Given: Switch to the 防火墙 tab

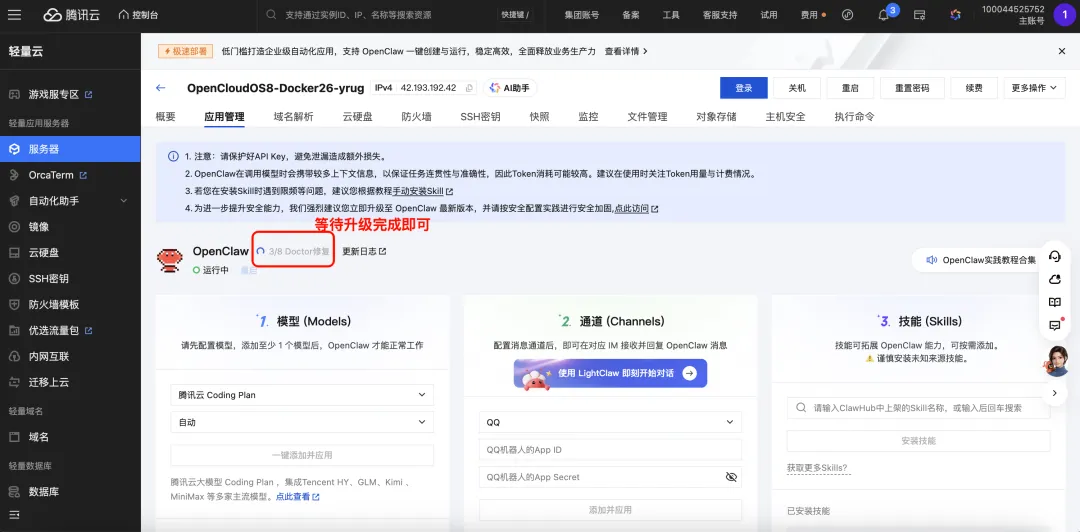Looking at the screenshot, I should [417, 117].
